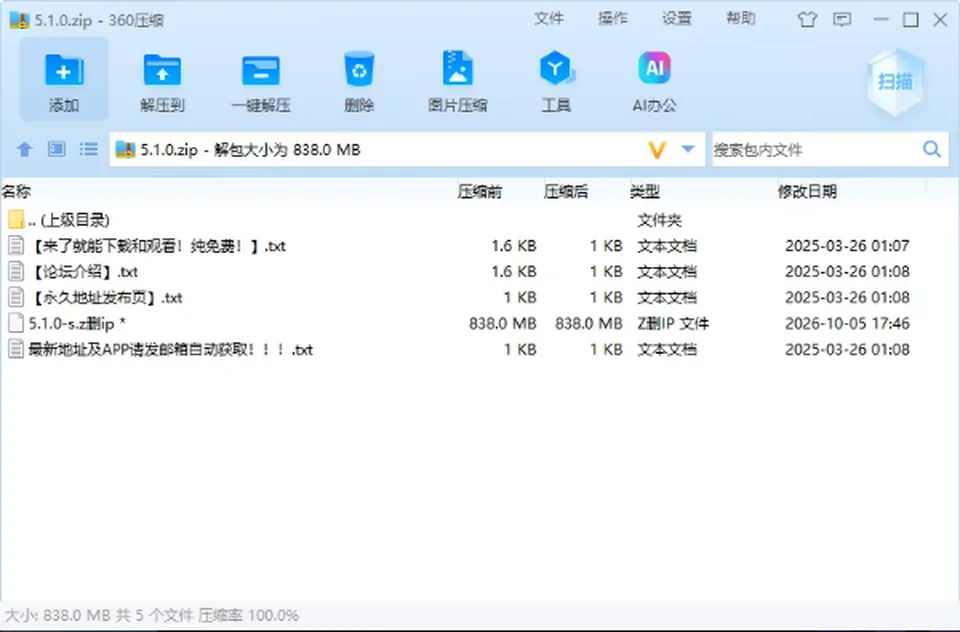Sort by the 类型 (Type) column header
This screenshot has width=960, height=632.
645,192
